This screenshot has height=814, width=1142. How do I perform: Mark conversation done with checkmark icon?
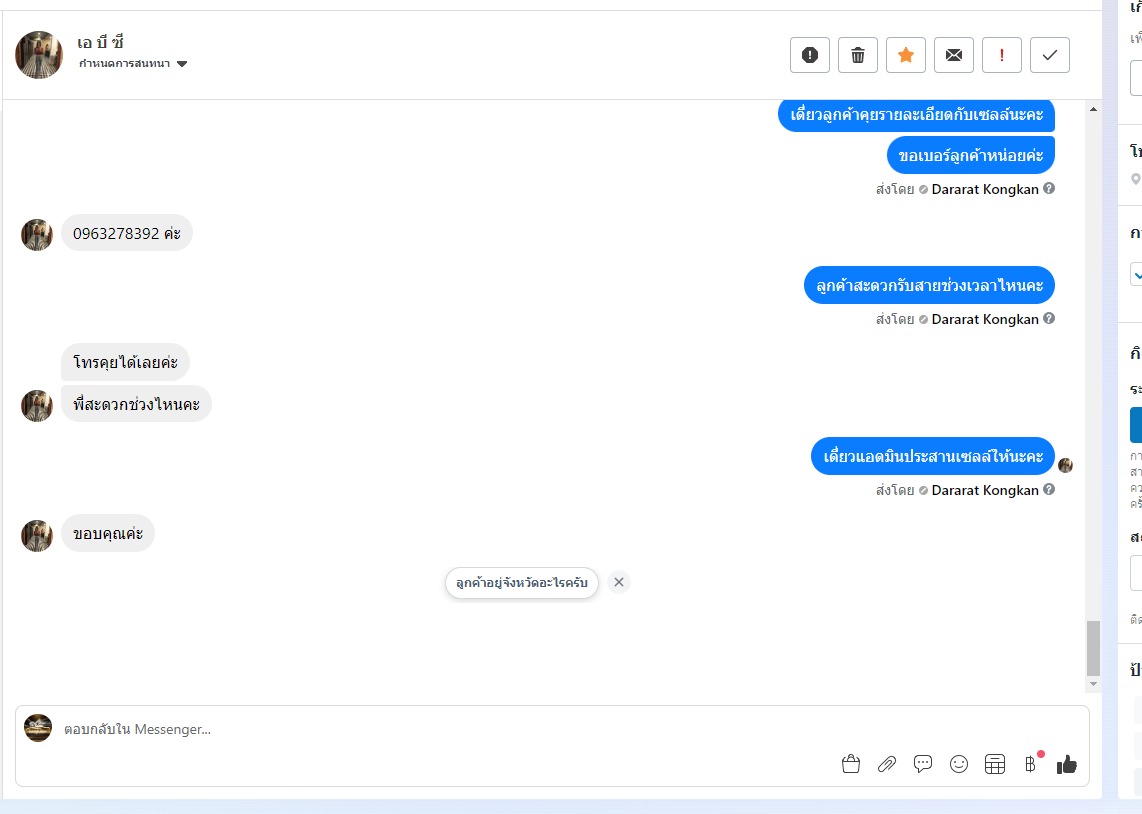[1050, 55]
